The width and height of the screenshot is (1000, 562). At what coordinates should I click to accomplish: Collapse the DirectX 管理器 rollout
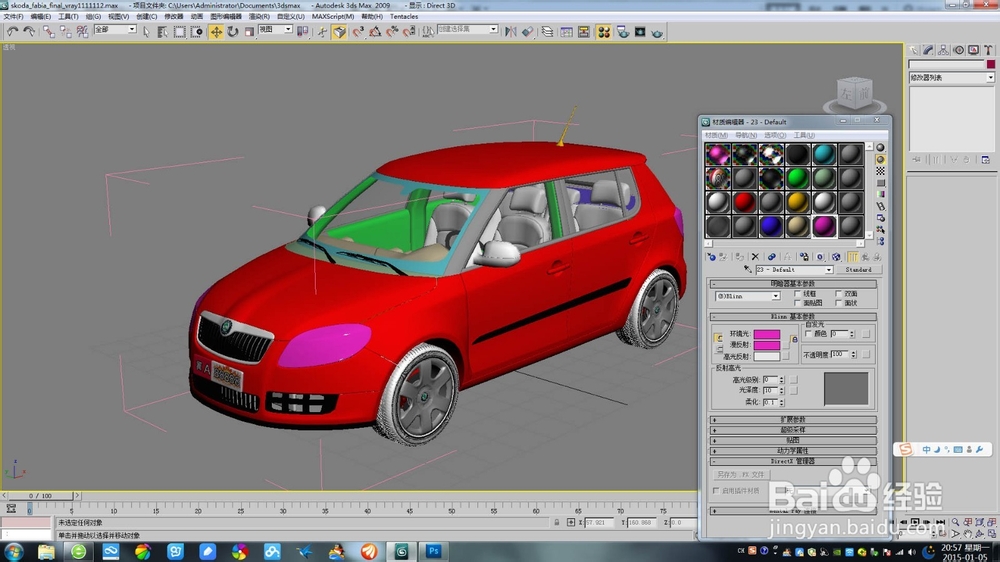click(x=793, y=461)
